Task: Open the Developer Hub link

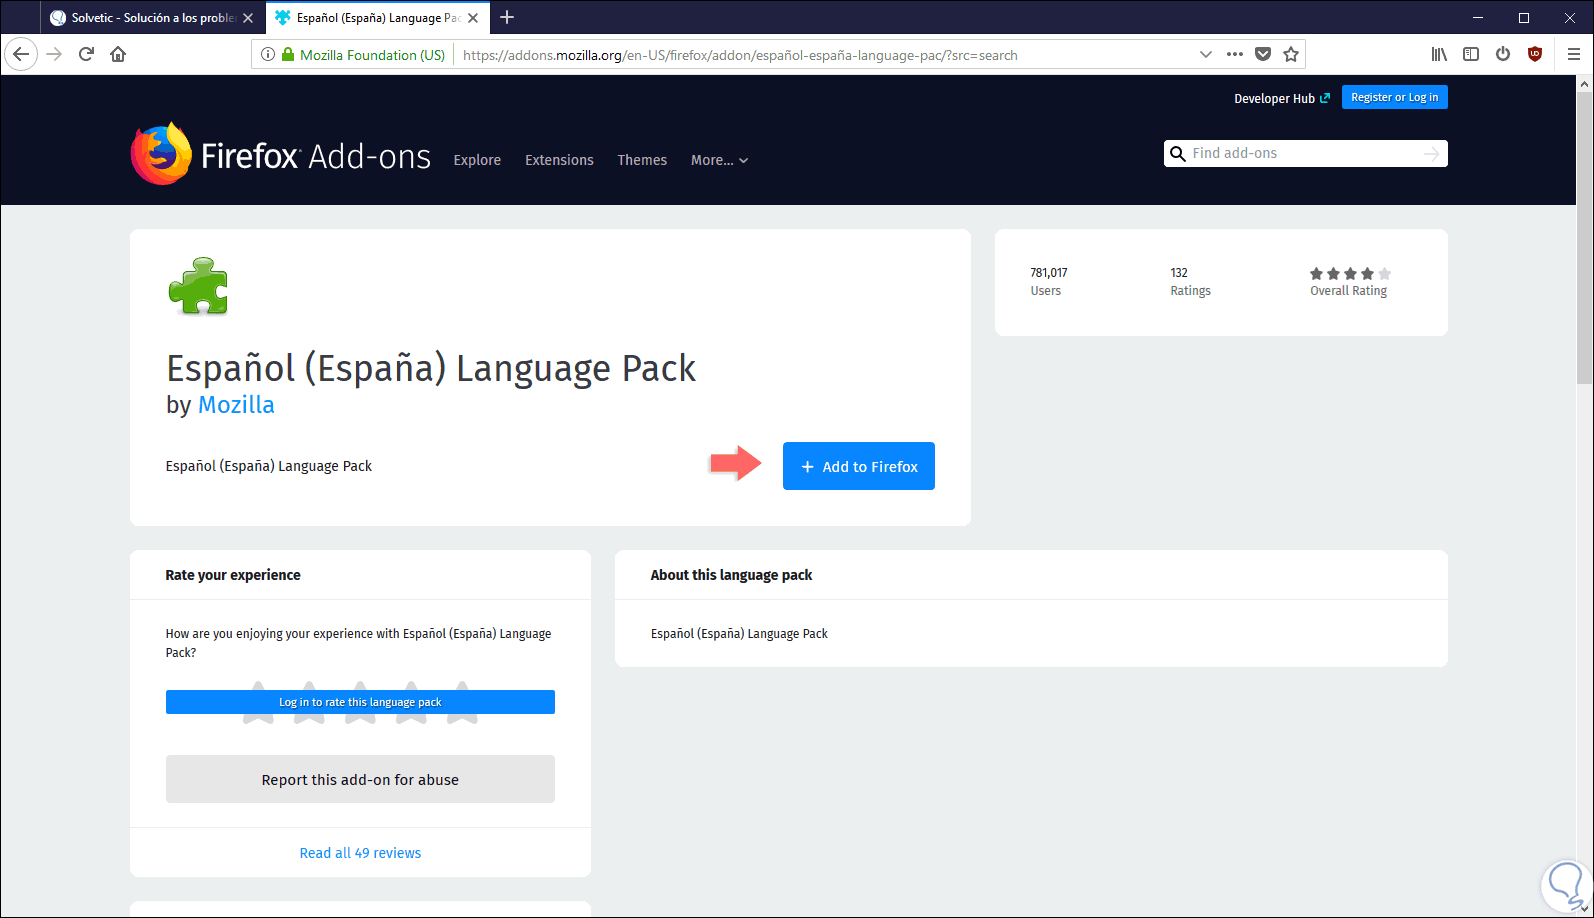Action: (1282, 98)
